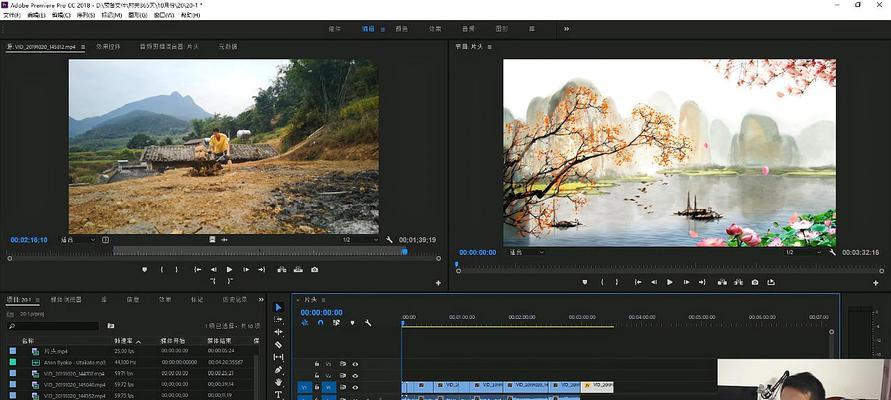Click Drag Video Only icon in source monitor
Screen dimensions: 891x400
[x=211, y=240]
